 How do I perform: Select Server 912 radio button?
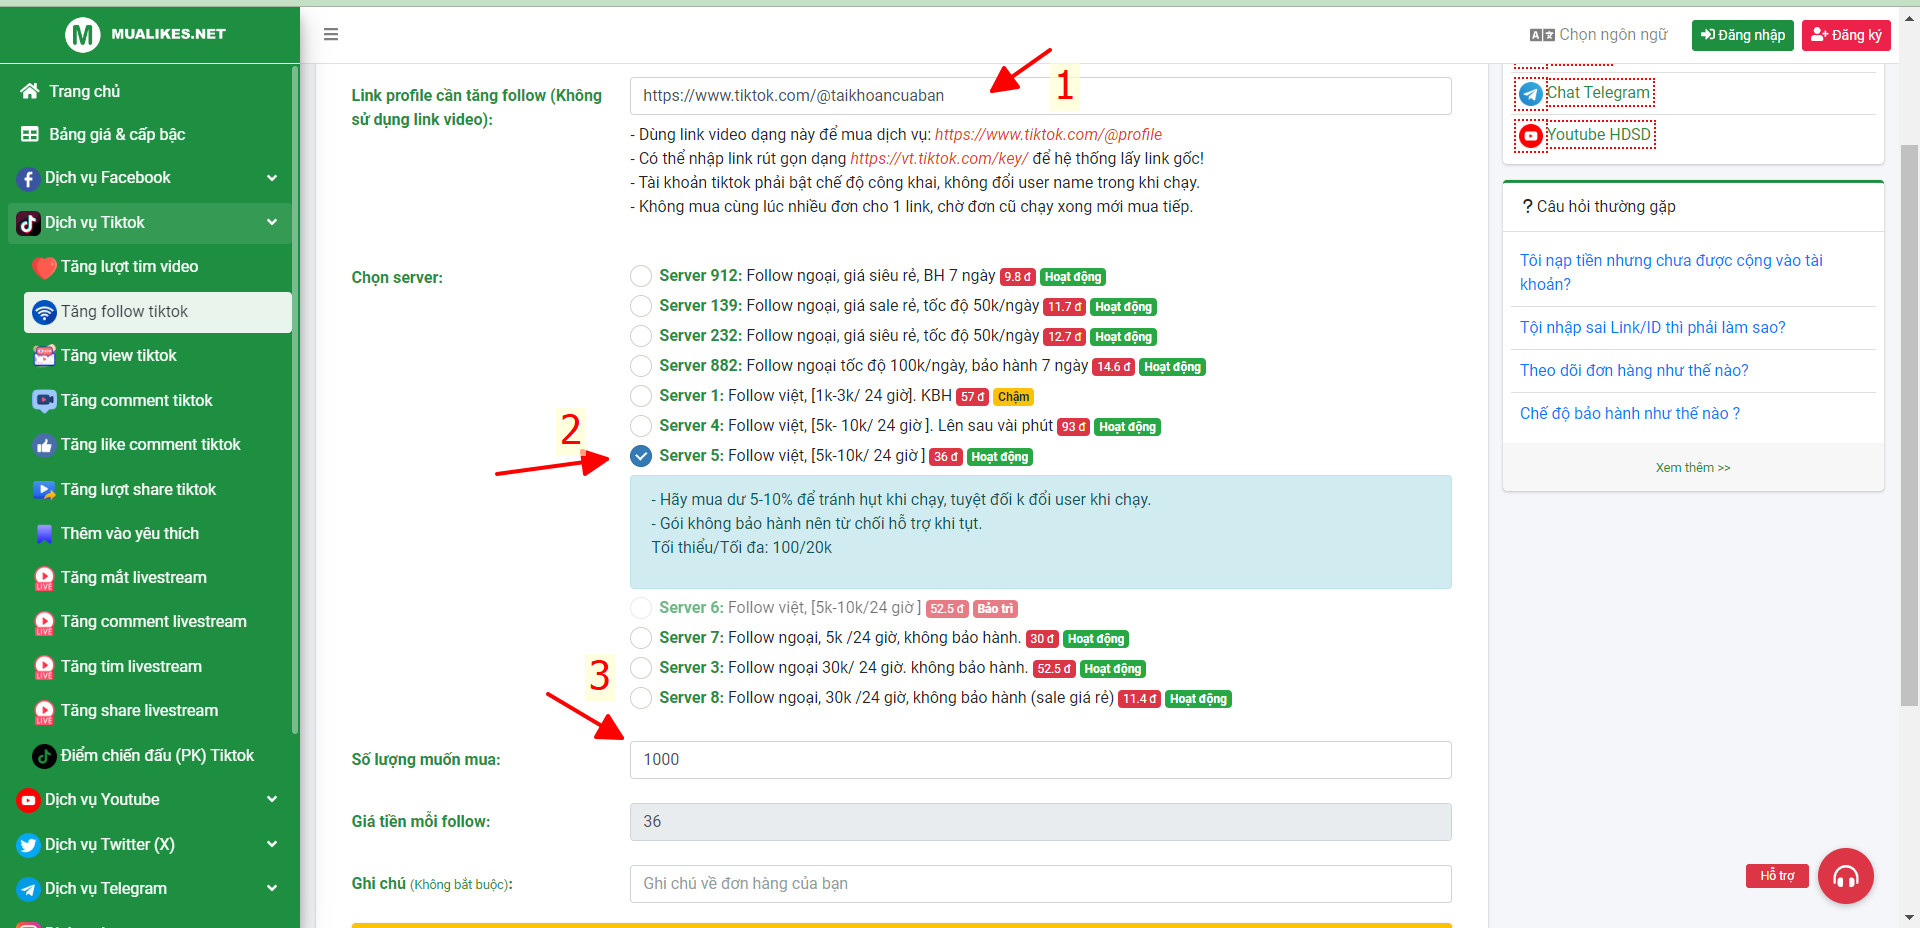point(641,276)
